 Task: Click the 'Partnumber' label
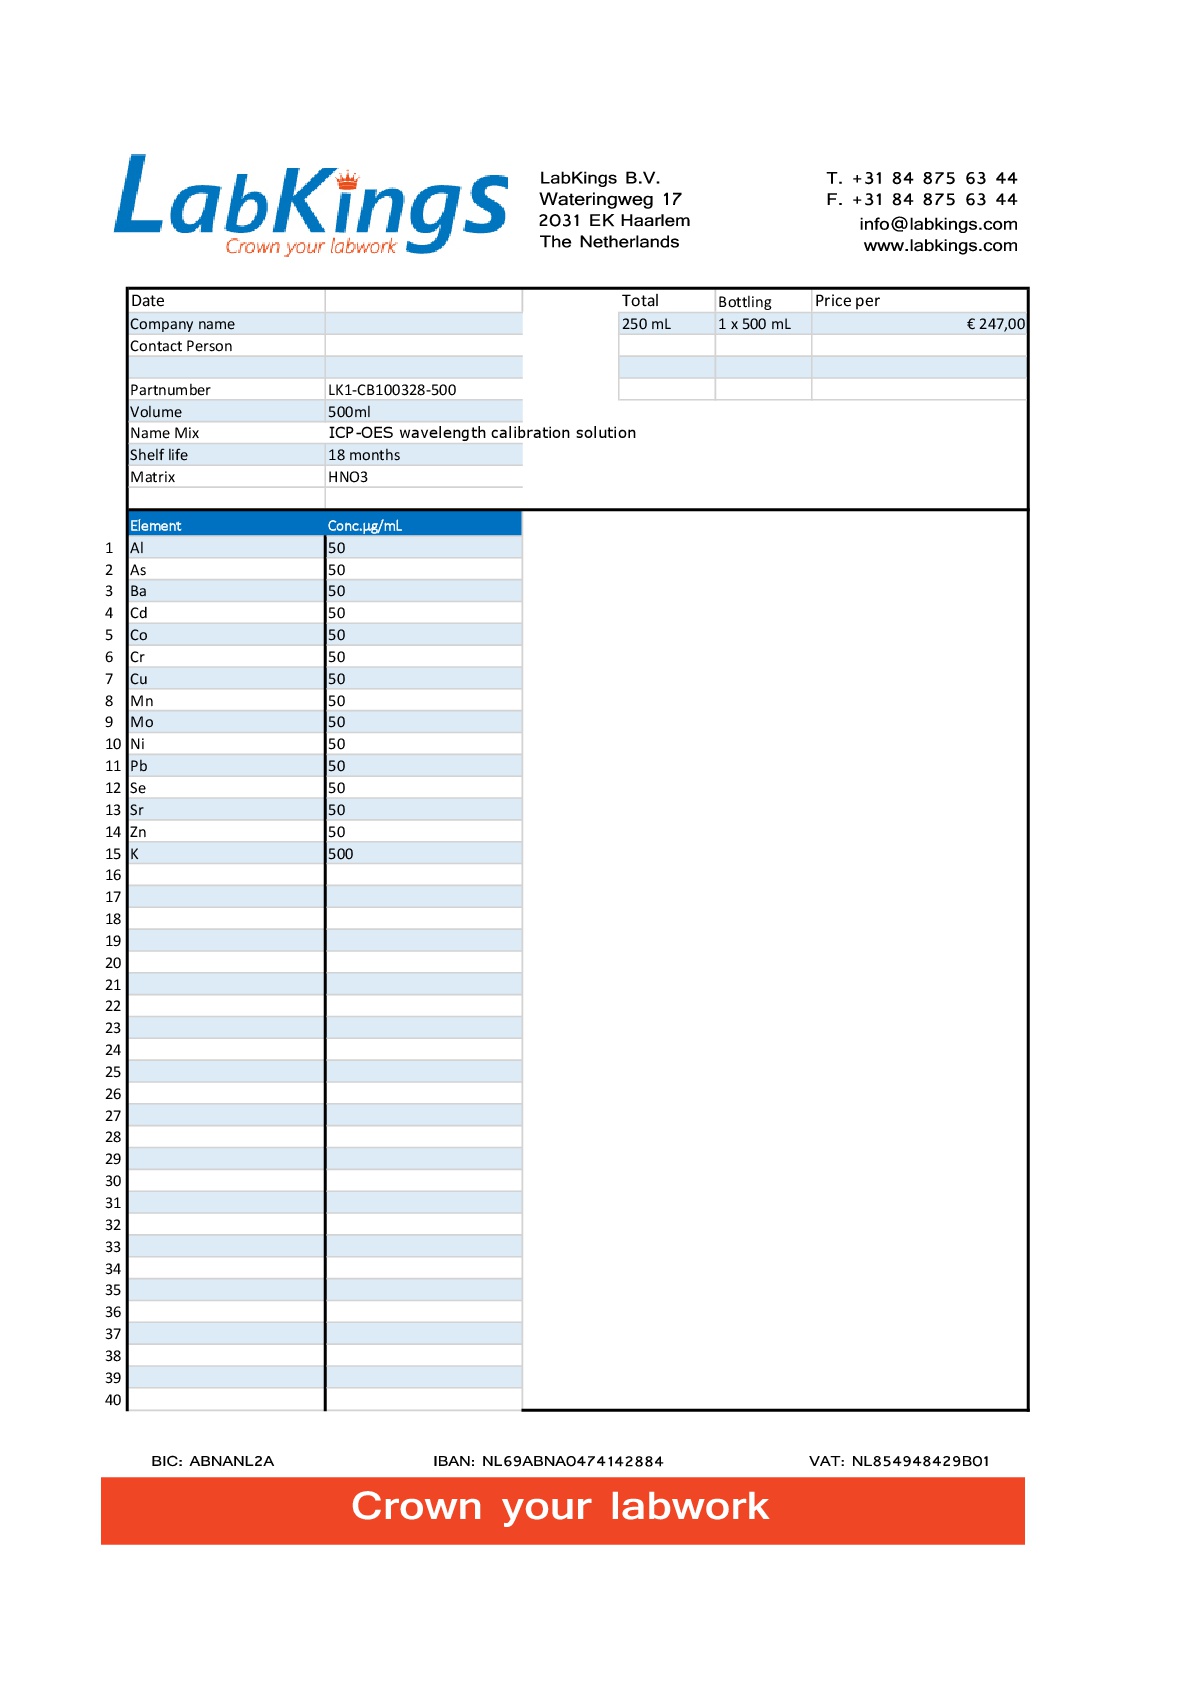coord(170,390)
